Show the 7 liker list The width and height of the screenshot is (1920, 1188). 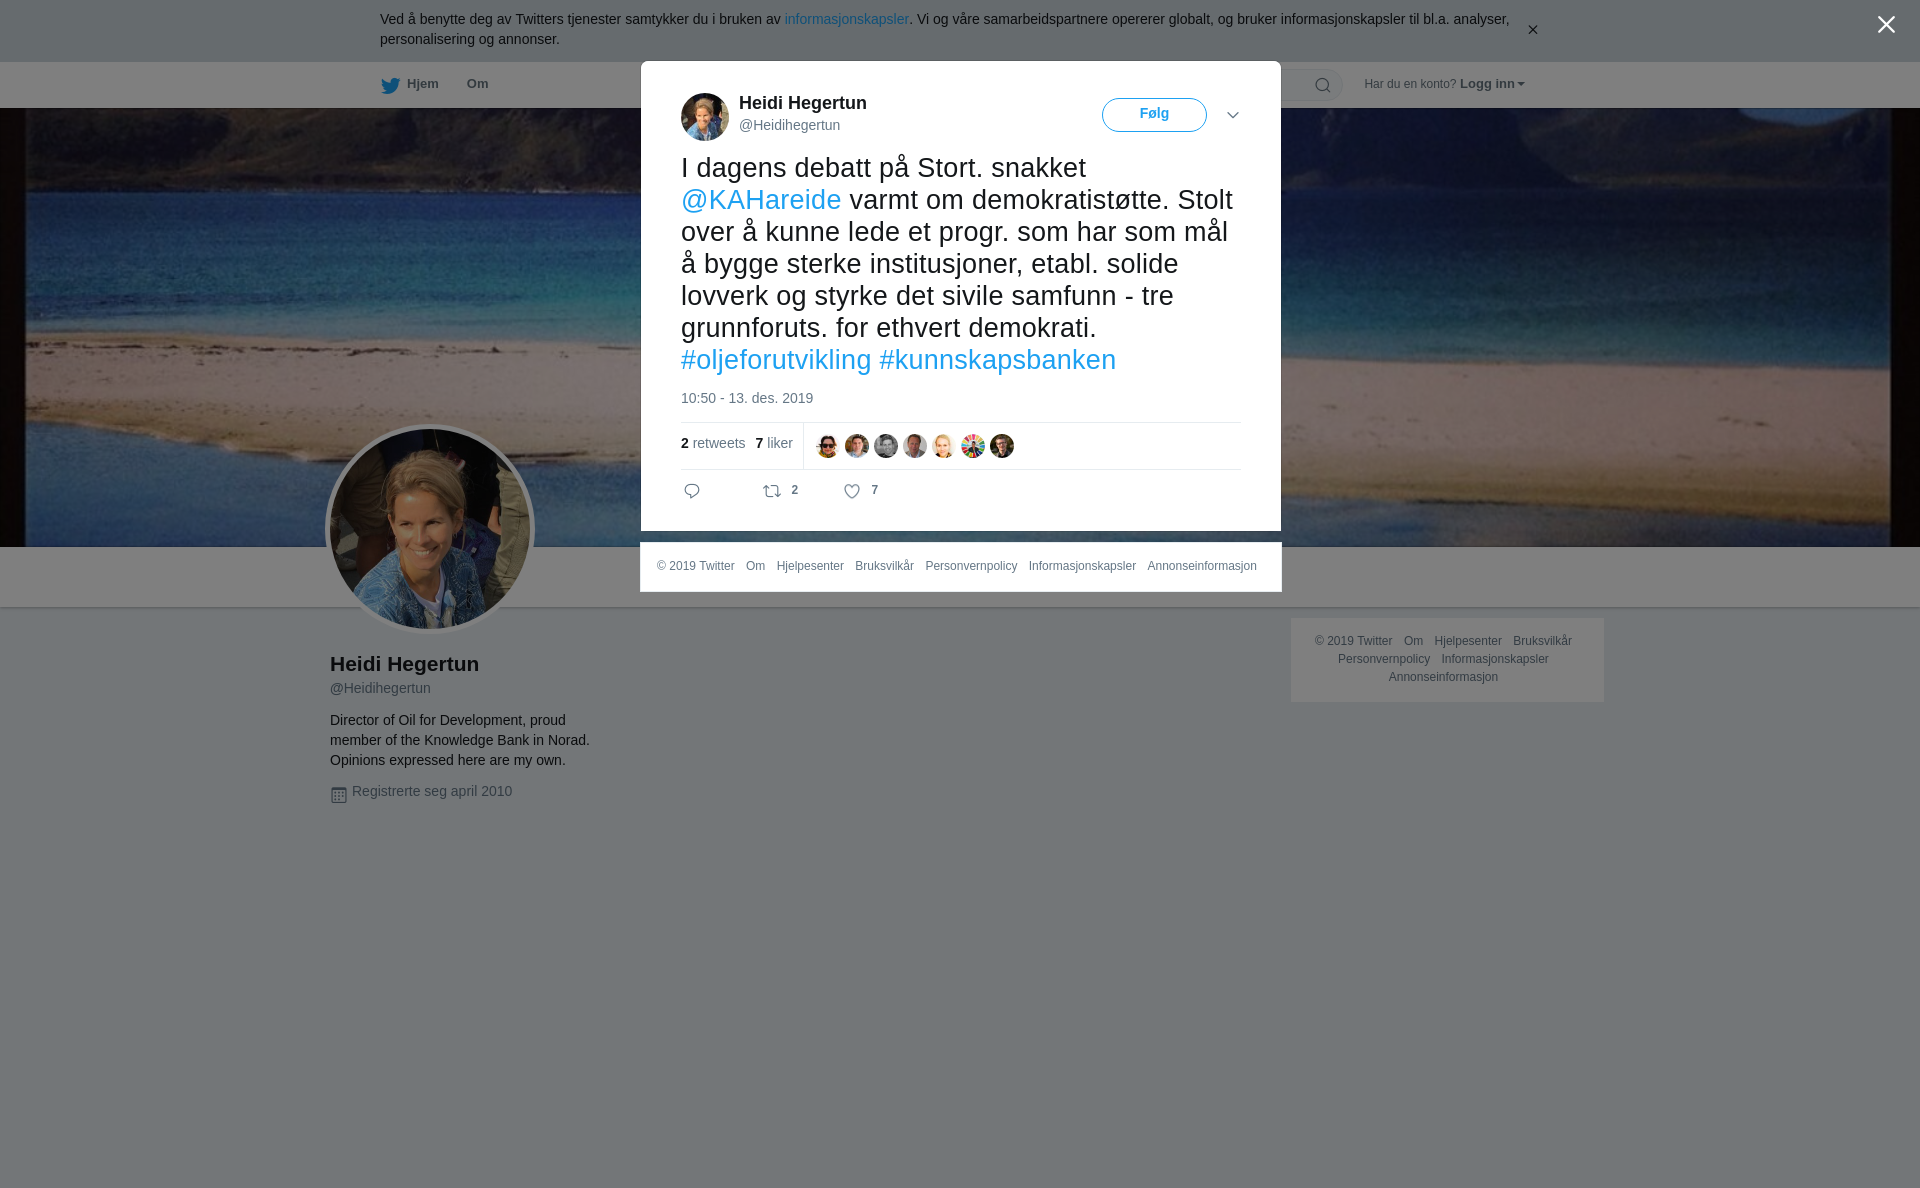[x=774, y=443]
